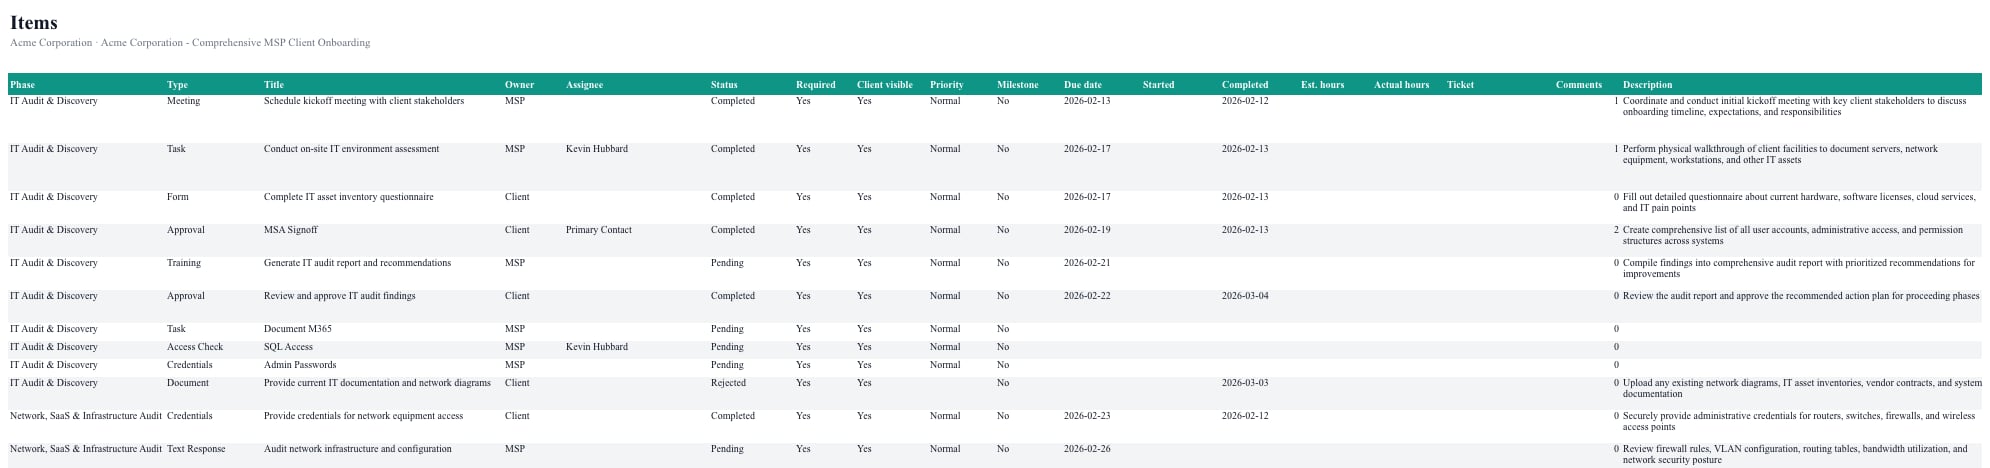Click Kevin Hubbard in the on-site assessment row
This screenshot has width=1990, height=468.
(x=597, y=149)
